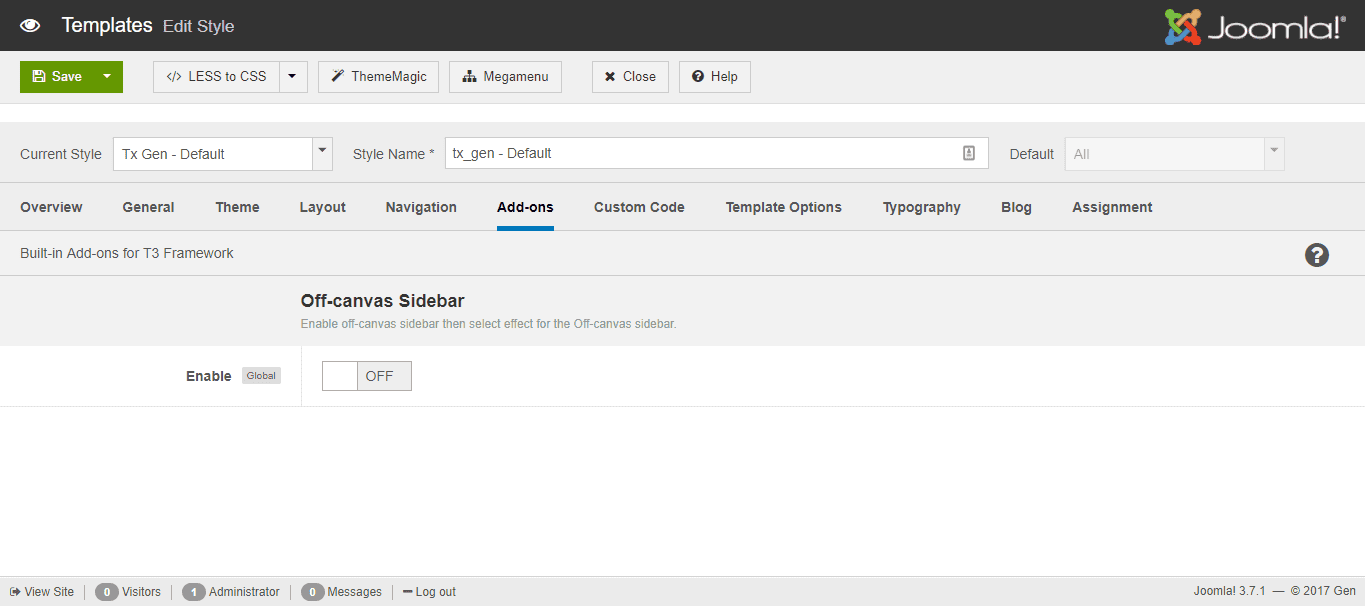Image resolution: width=1365 pixels, height=606 pixels.
Task: Toggle the Off-canvas Sidebar Enable switch
Action: [x=366, y=376]
